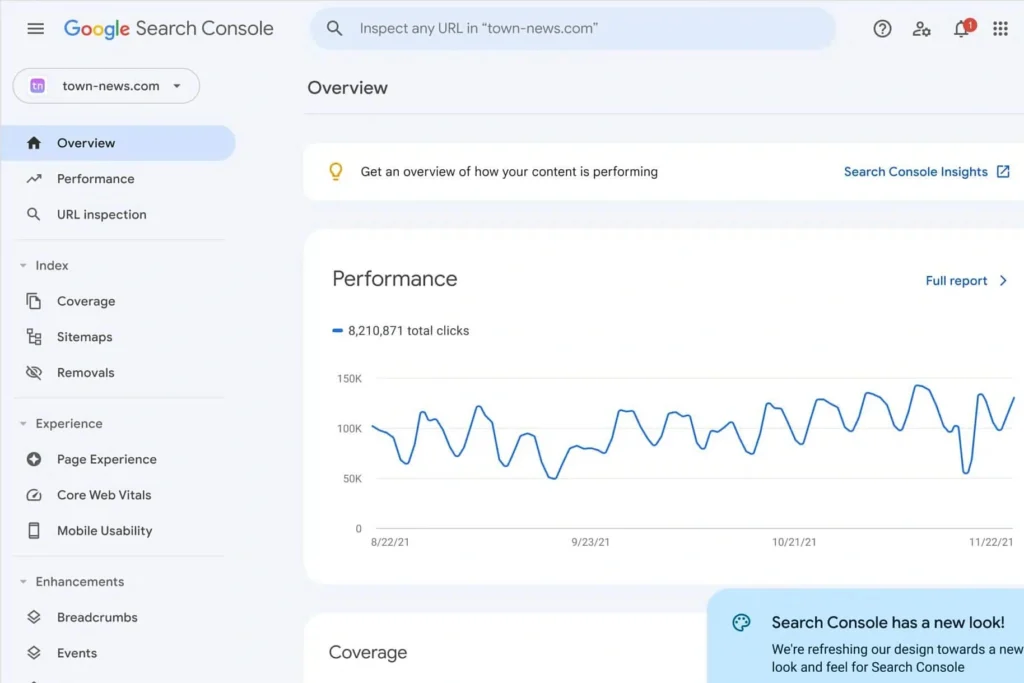The height and width of the screenshot is (683, 1024).
Task: Click the Overview home icon
Action: click(34, 143)
